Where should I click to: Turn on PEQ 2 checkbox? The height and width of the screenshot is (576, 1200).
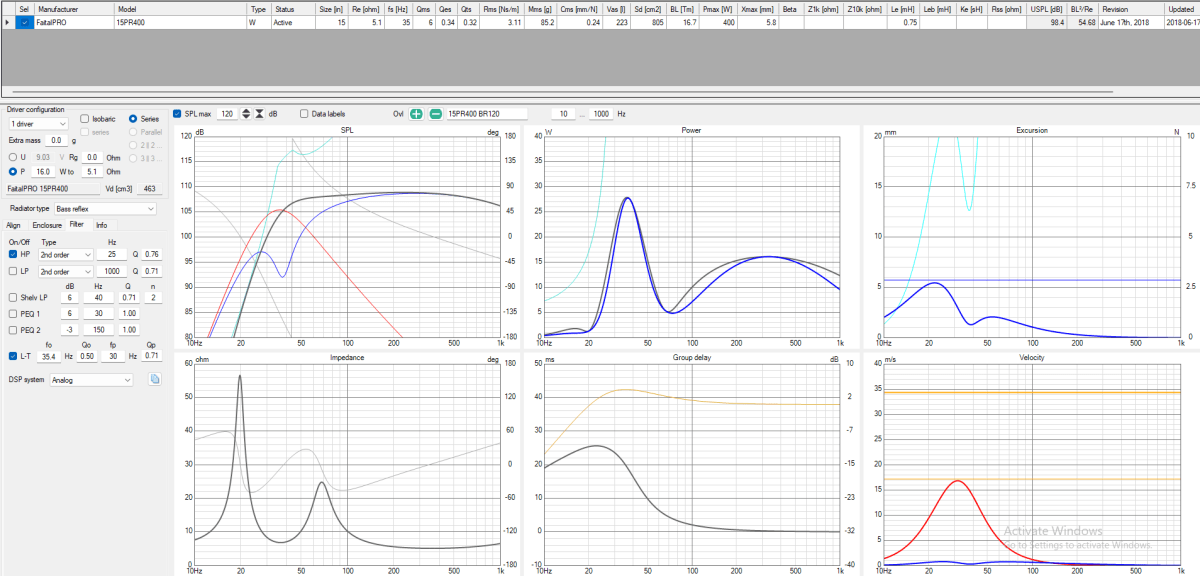coord(12,329)
